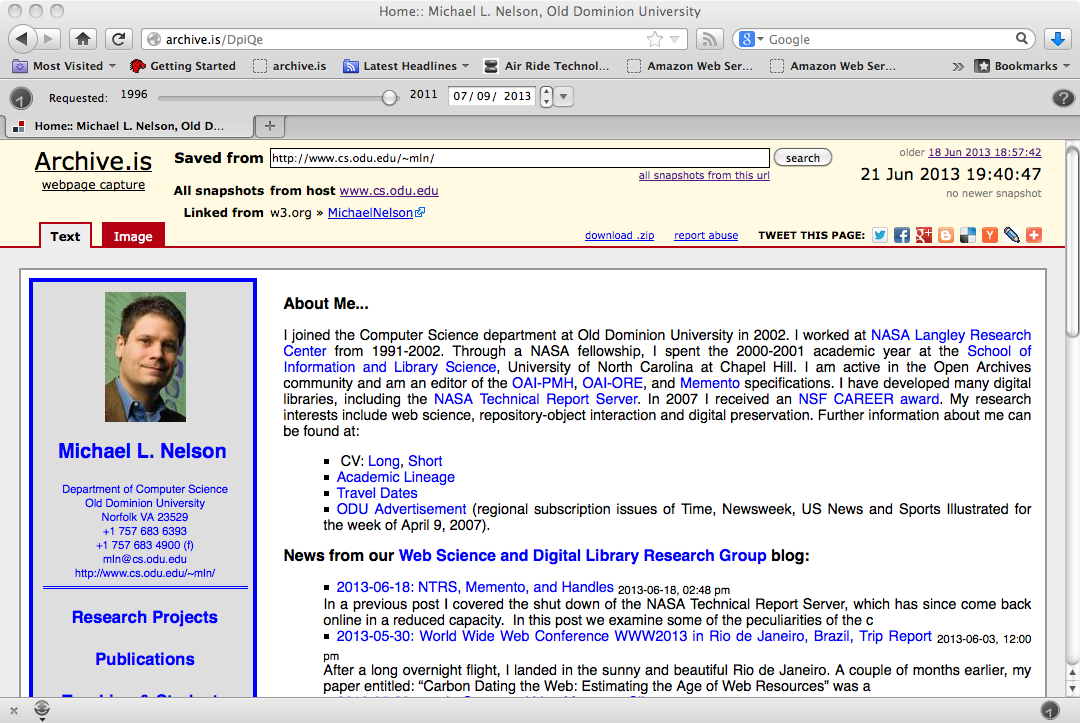Share page on Google Plus icon
Screen dimensions: 1080x723
pyautogui.click(x=924, y=235)
